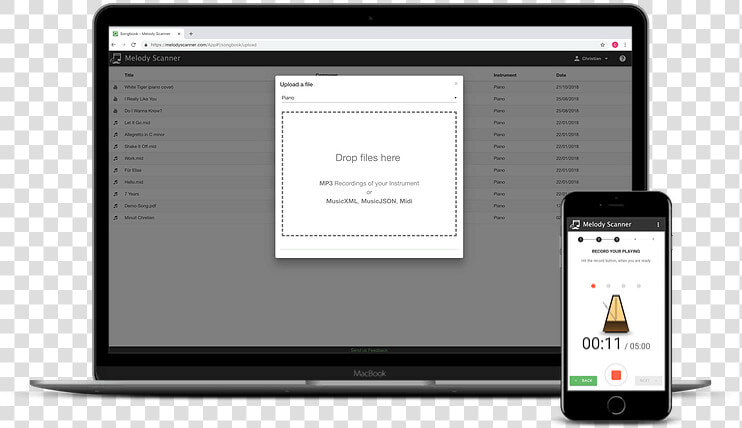Click the Hello.mid note icon
The width and height of the screenshot is (742, 428).
tap(115, 182)
